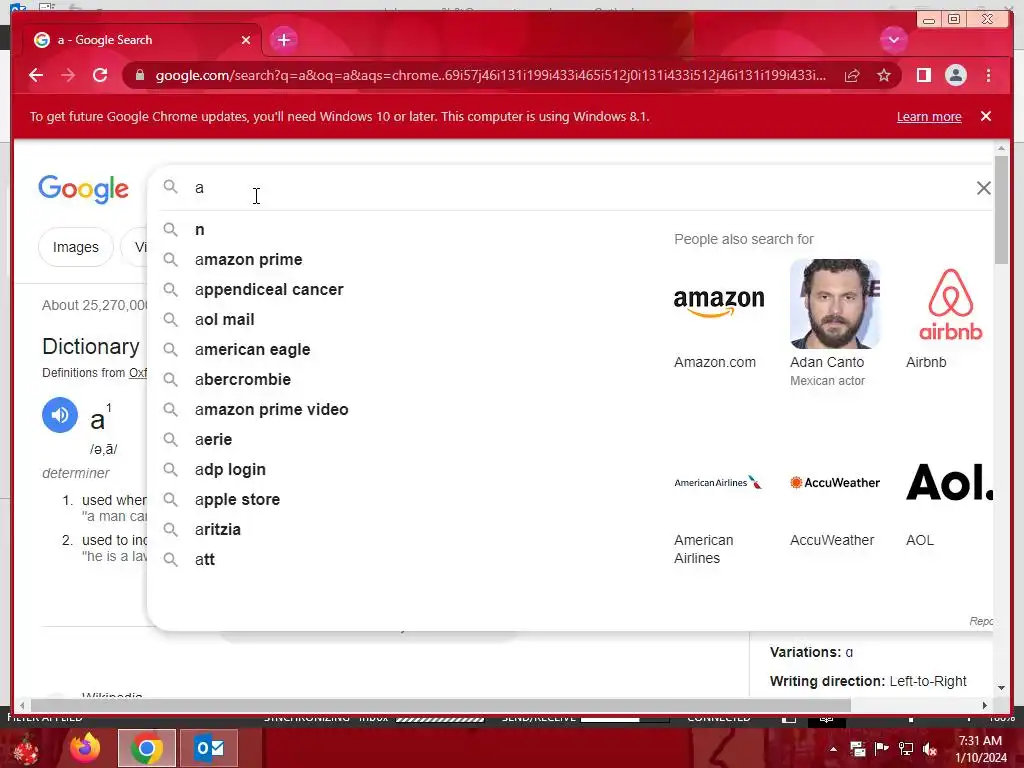Click Learn more about Chrome updates
This screenshot has width=1024, height=768.
929,117
